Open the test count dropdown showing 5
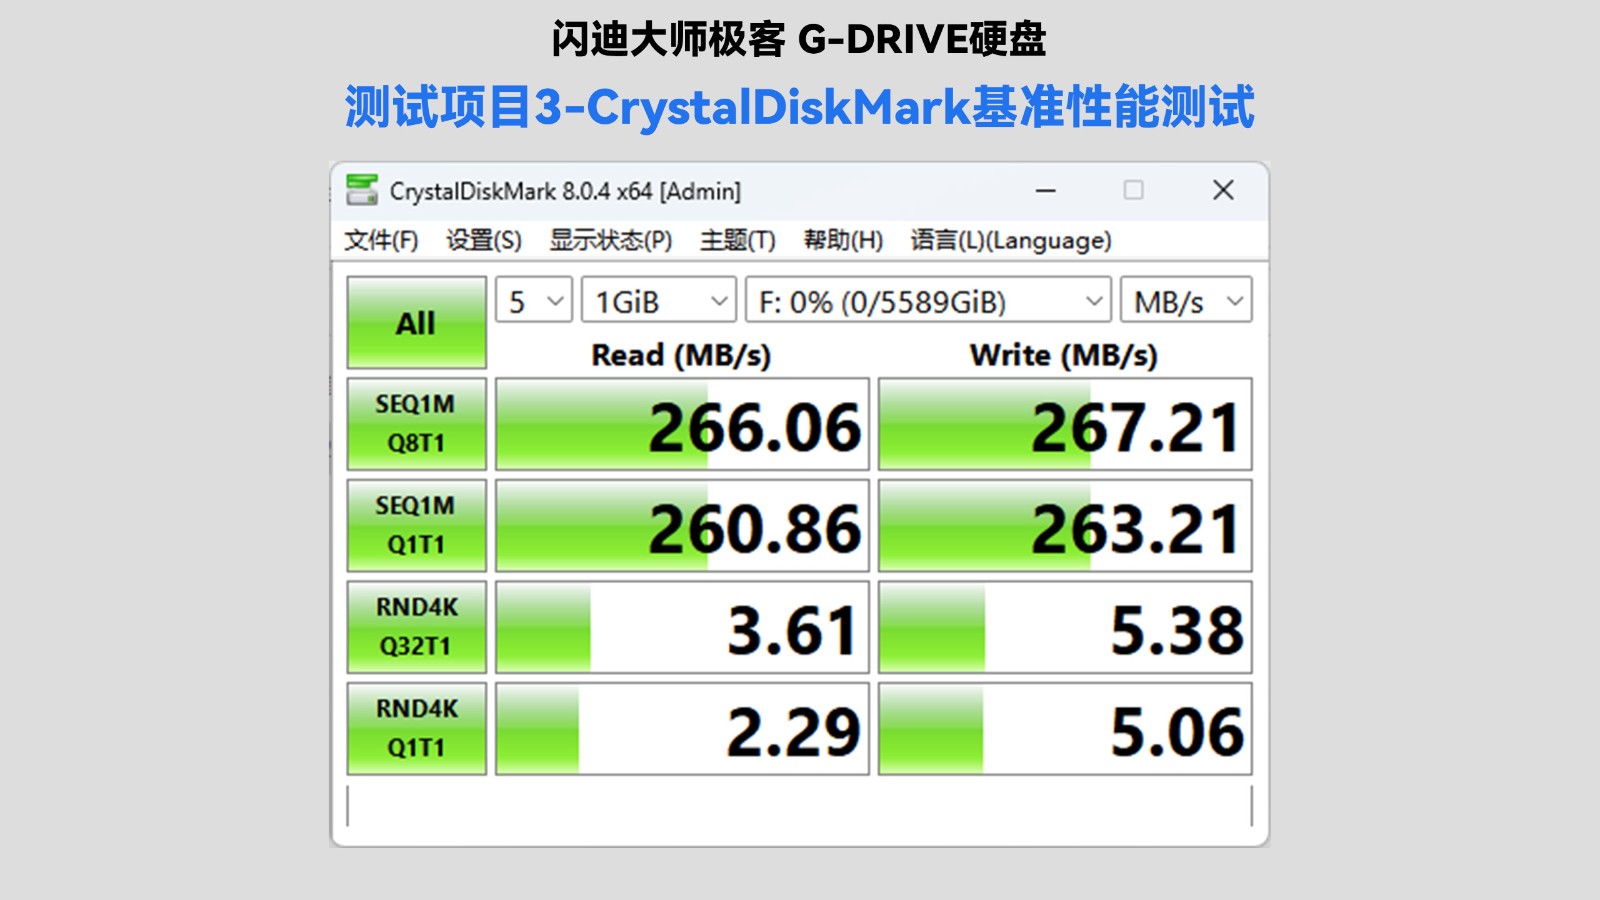Screen dimensions: 1600x900 pyautogui.click(x=534, y=300)
